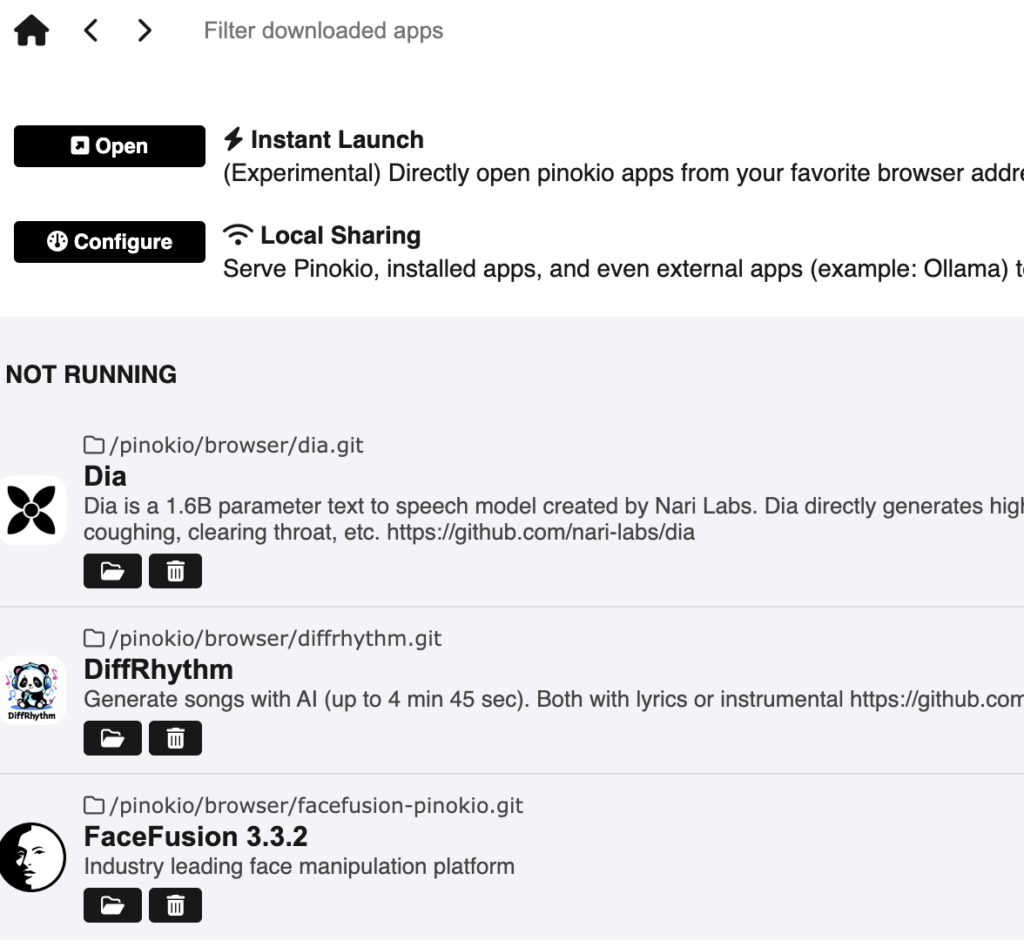This screenshot has width=1024, height=947.
Task: Delete the Dia app
Action: click(x=176, y=571)
